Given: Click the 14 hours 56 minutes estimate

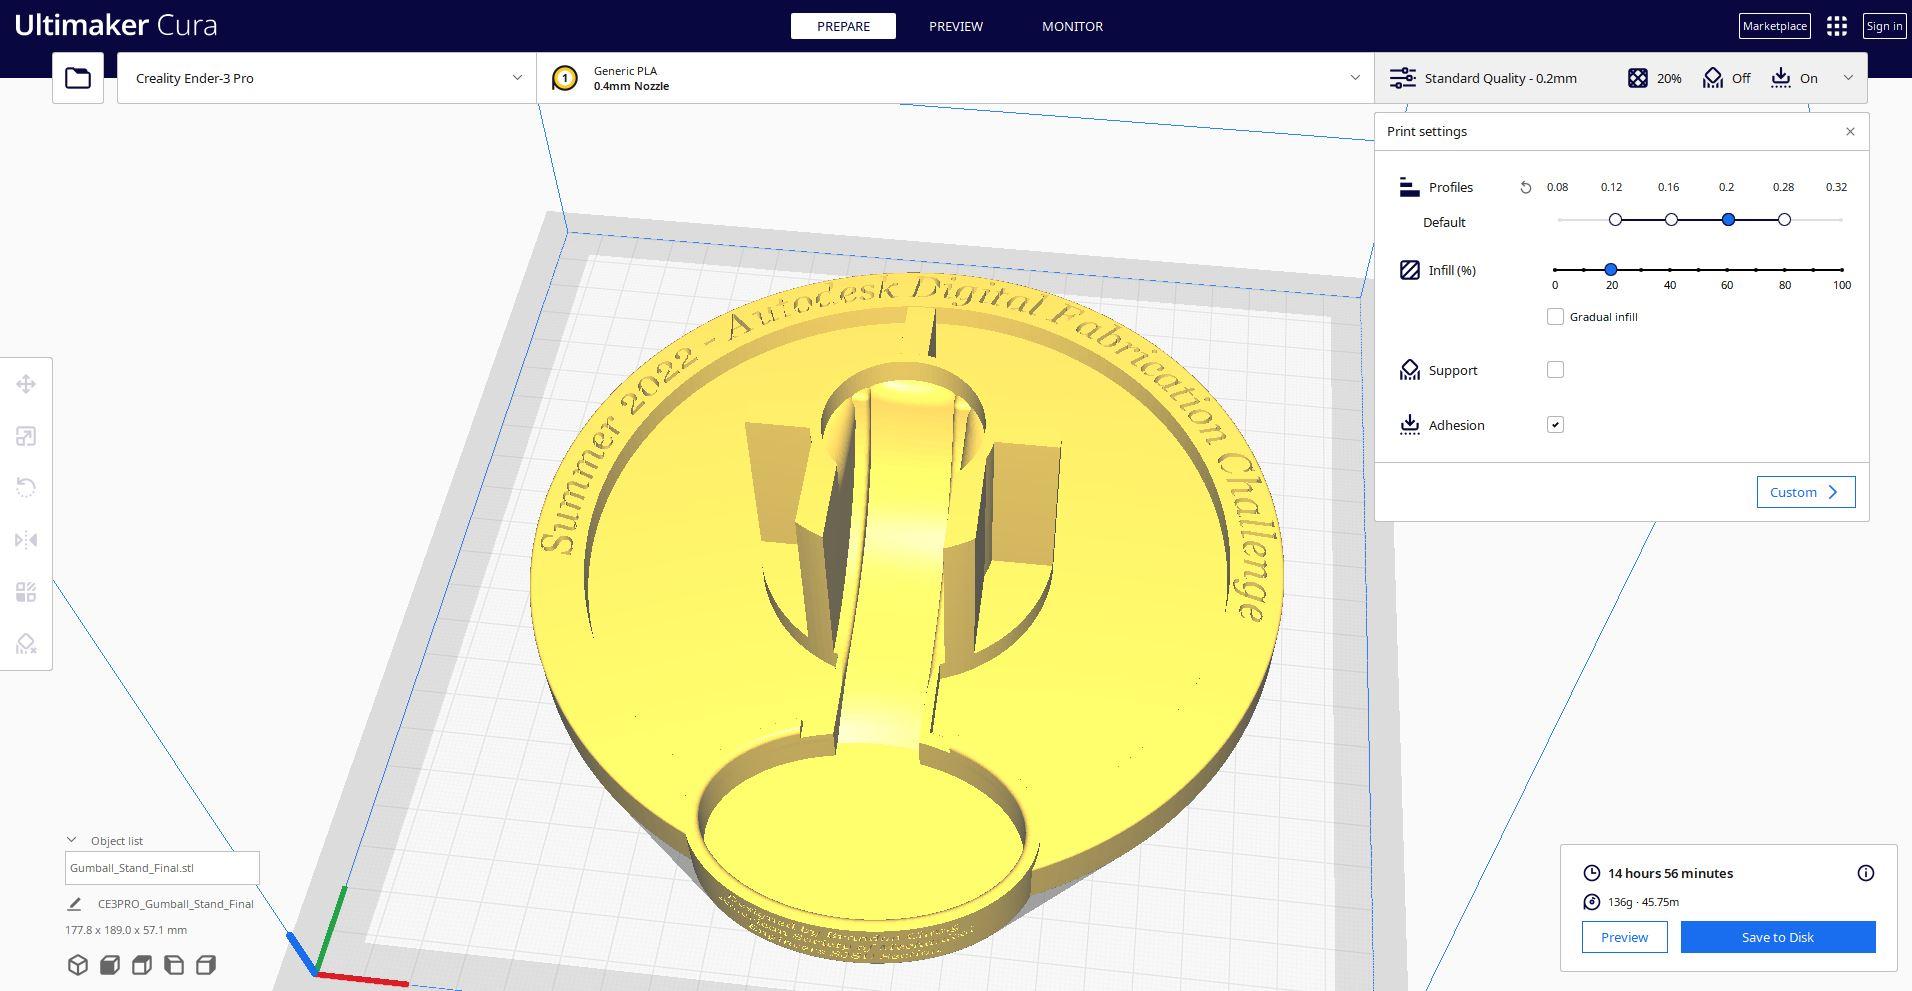Looking at the screenshot, I should click(x=1670, y=873).
